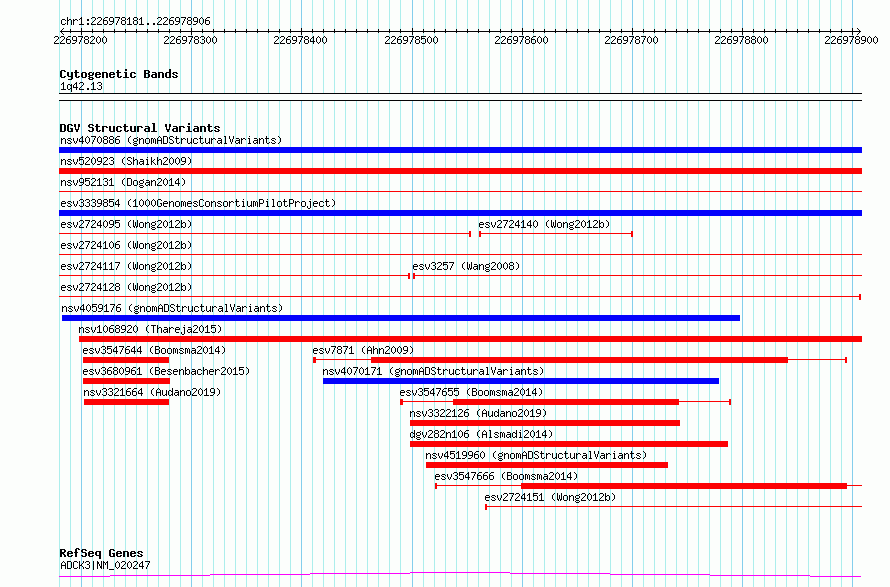Click the nsv1068920 red variant bar
890x587 pixels.
[x=471, y=339]
